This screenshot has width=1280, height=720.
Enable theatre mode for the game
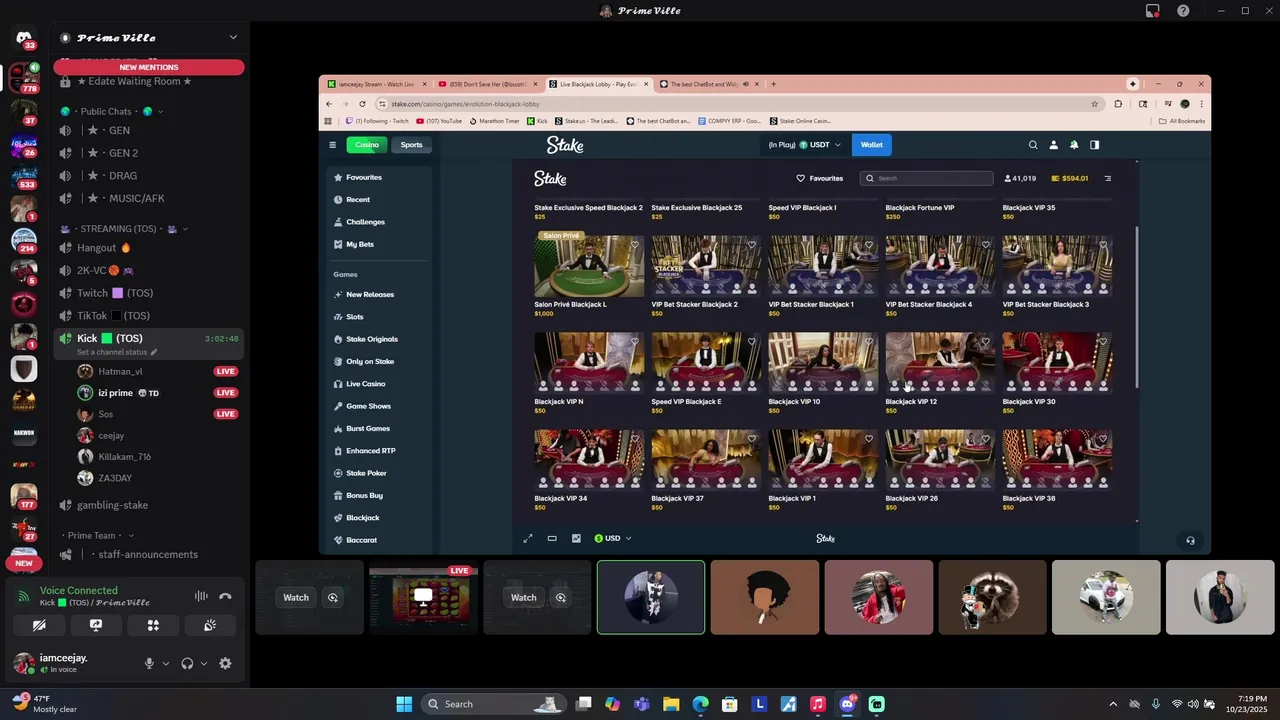coord(552,538)
